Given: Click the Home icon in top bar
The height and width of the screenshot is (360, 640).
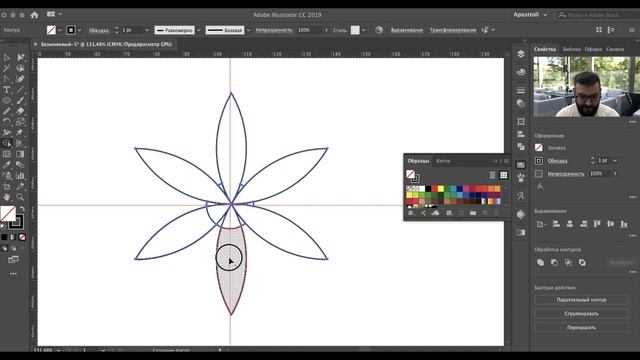Looking at the screenshot, I should coord(34,15).
